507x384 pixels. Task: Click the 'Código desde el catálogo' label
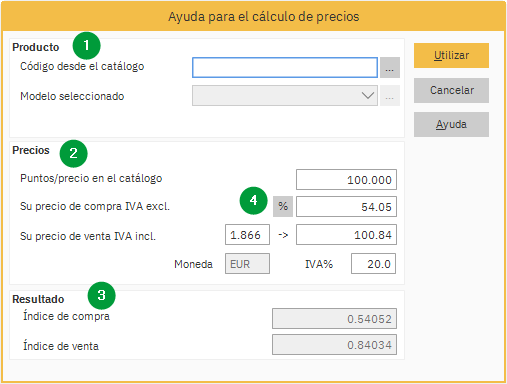(x=82, y=66)
